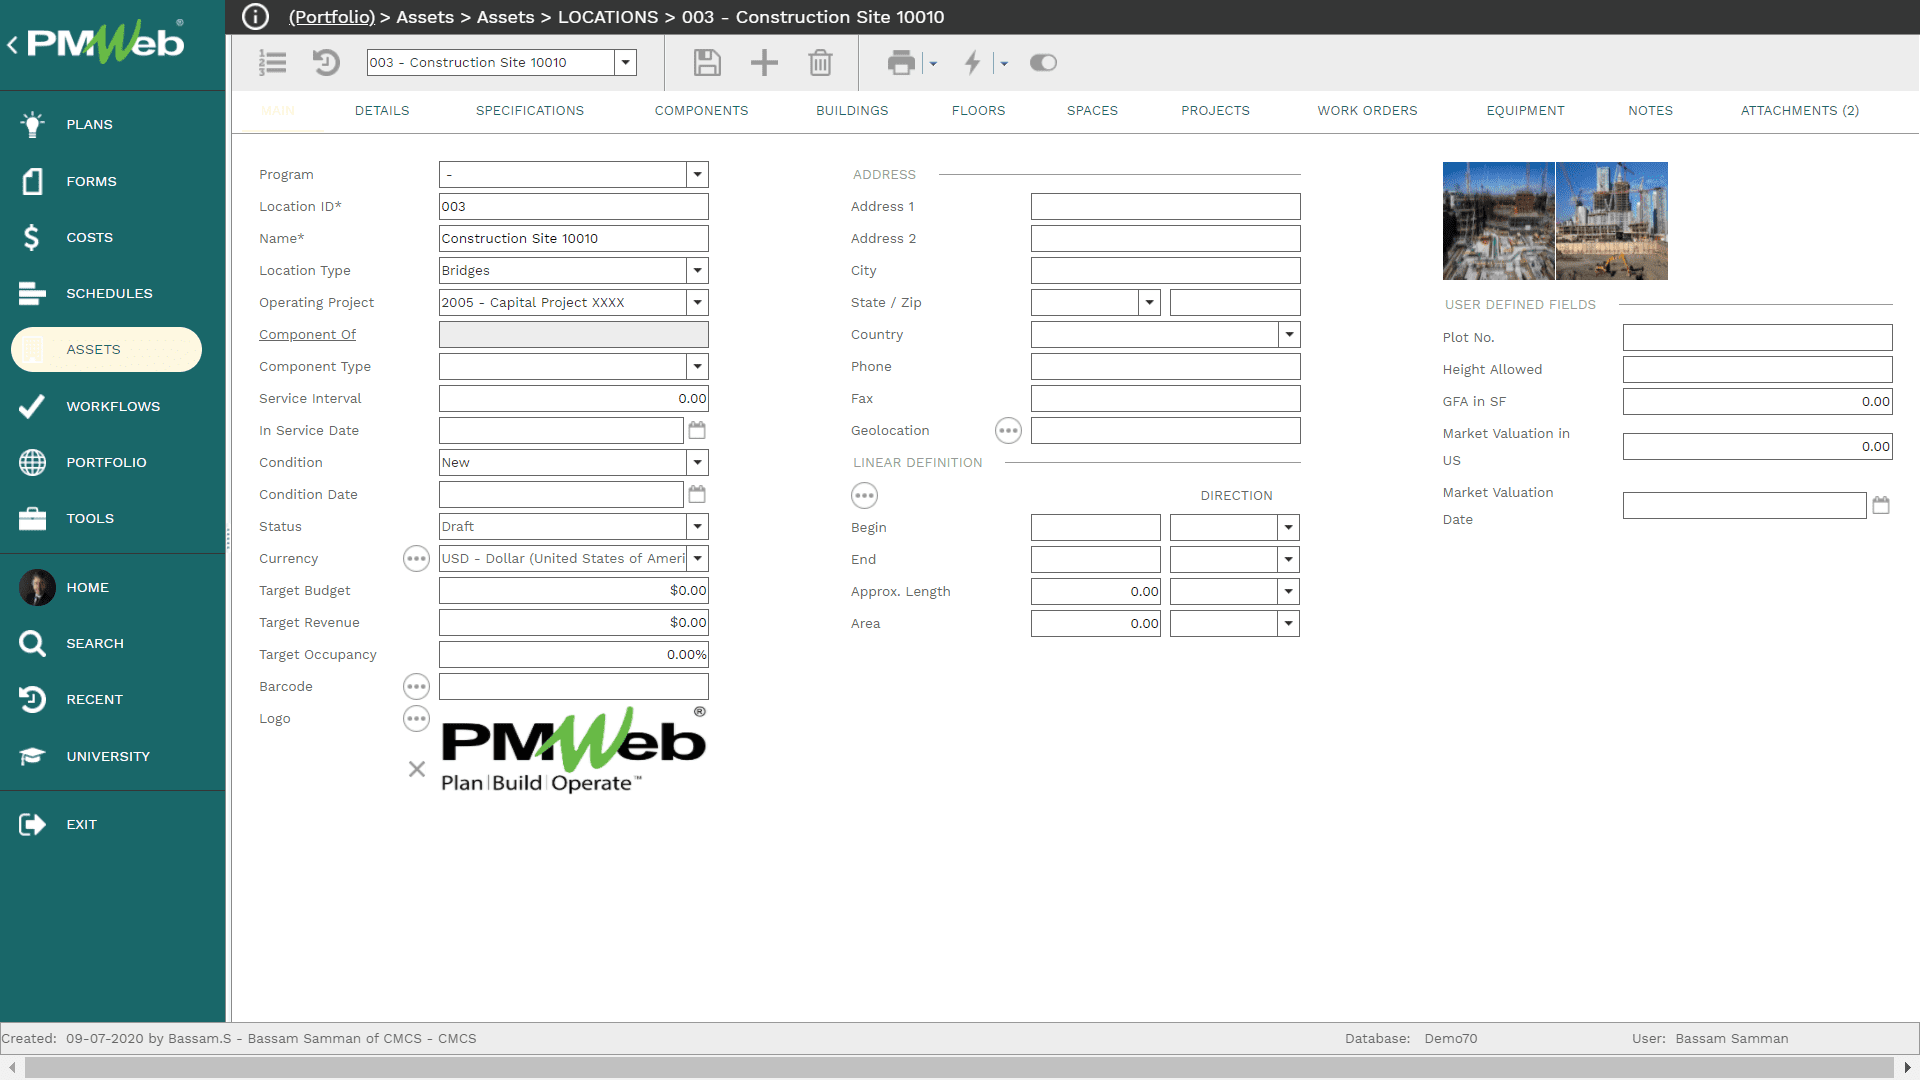Click the Name field with Construction Site 10010
Image resolution: width=1920 pixels, height=1080 pixels.
coord(574,239)
